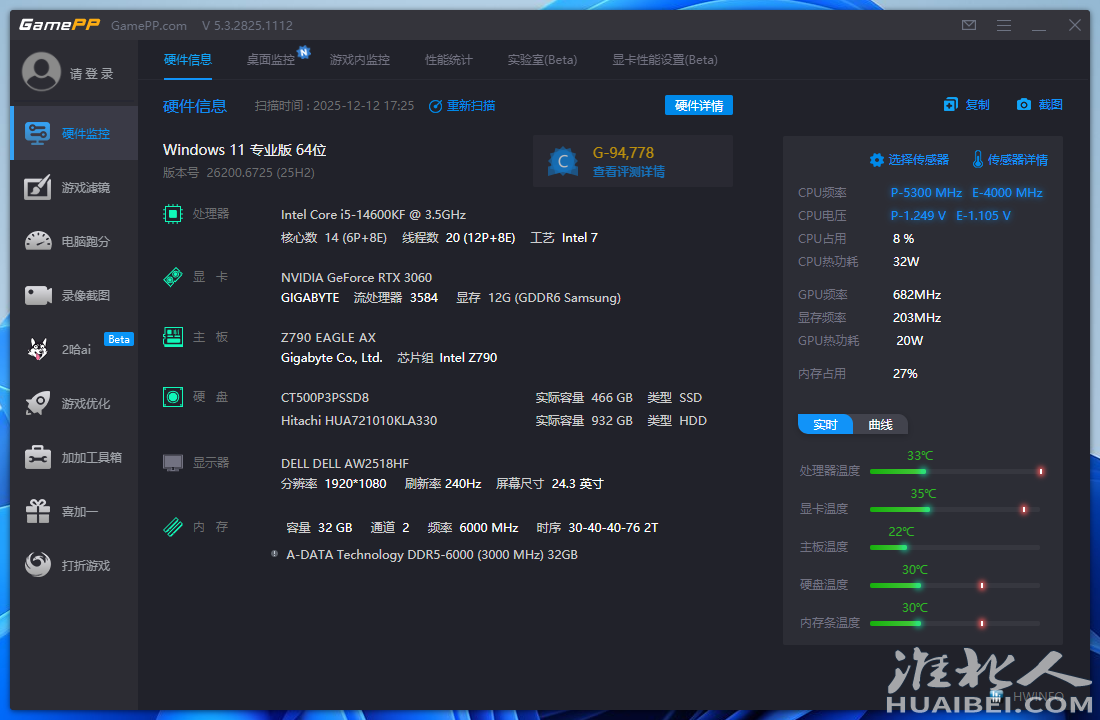
Task: Click the 喜加一 gift icon
Action: tap(38, 511)
